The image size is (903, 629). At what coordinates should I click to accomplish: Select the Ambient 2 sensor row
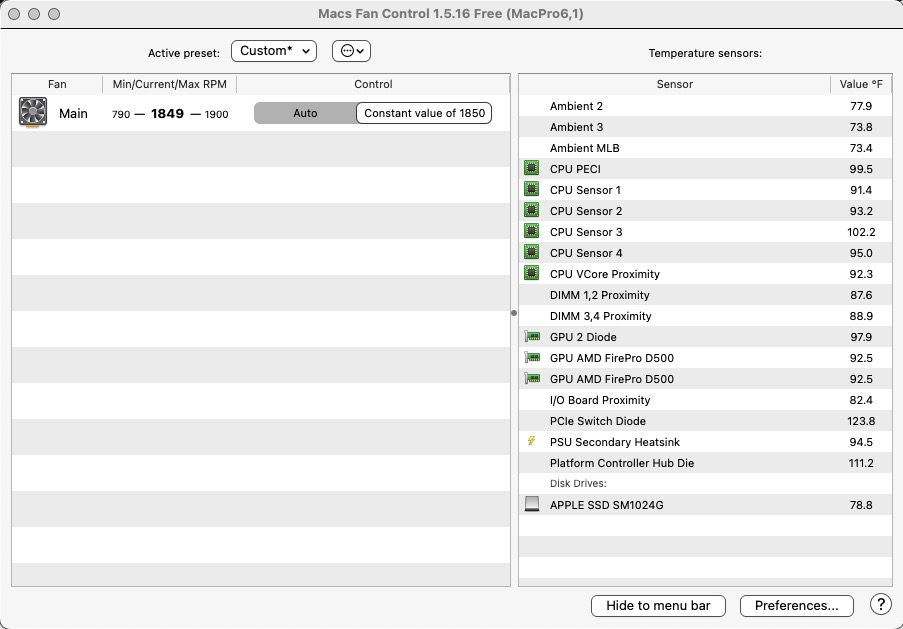(705, 106)
